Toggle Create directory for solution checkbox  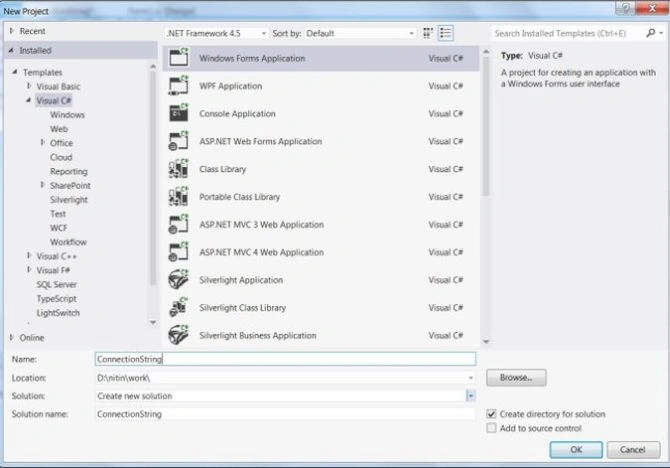[x=491, y=414]
